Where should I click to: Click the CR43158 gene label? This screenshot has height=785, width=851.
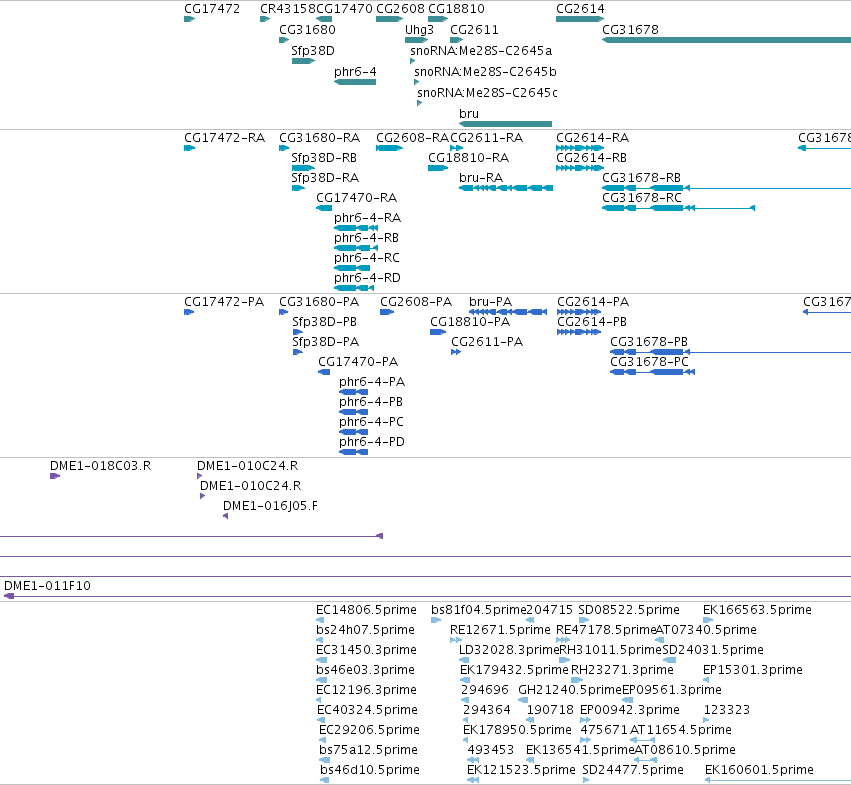click(288, 9)
